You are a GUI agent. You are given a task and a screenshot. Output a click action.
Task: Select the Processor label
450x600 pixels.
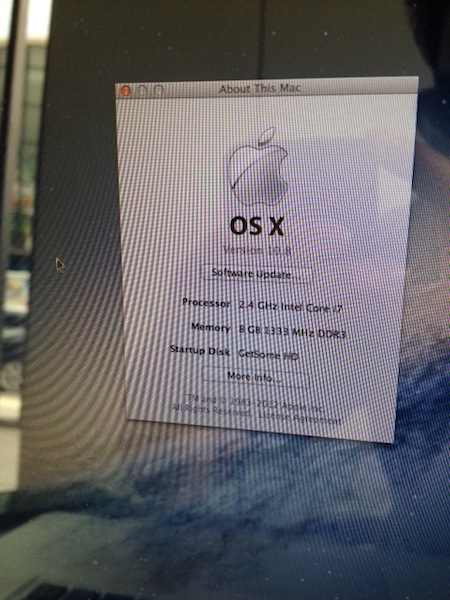pos(206,303)
